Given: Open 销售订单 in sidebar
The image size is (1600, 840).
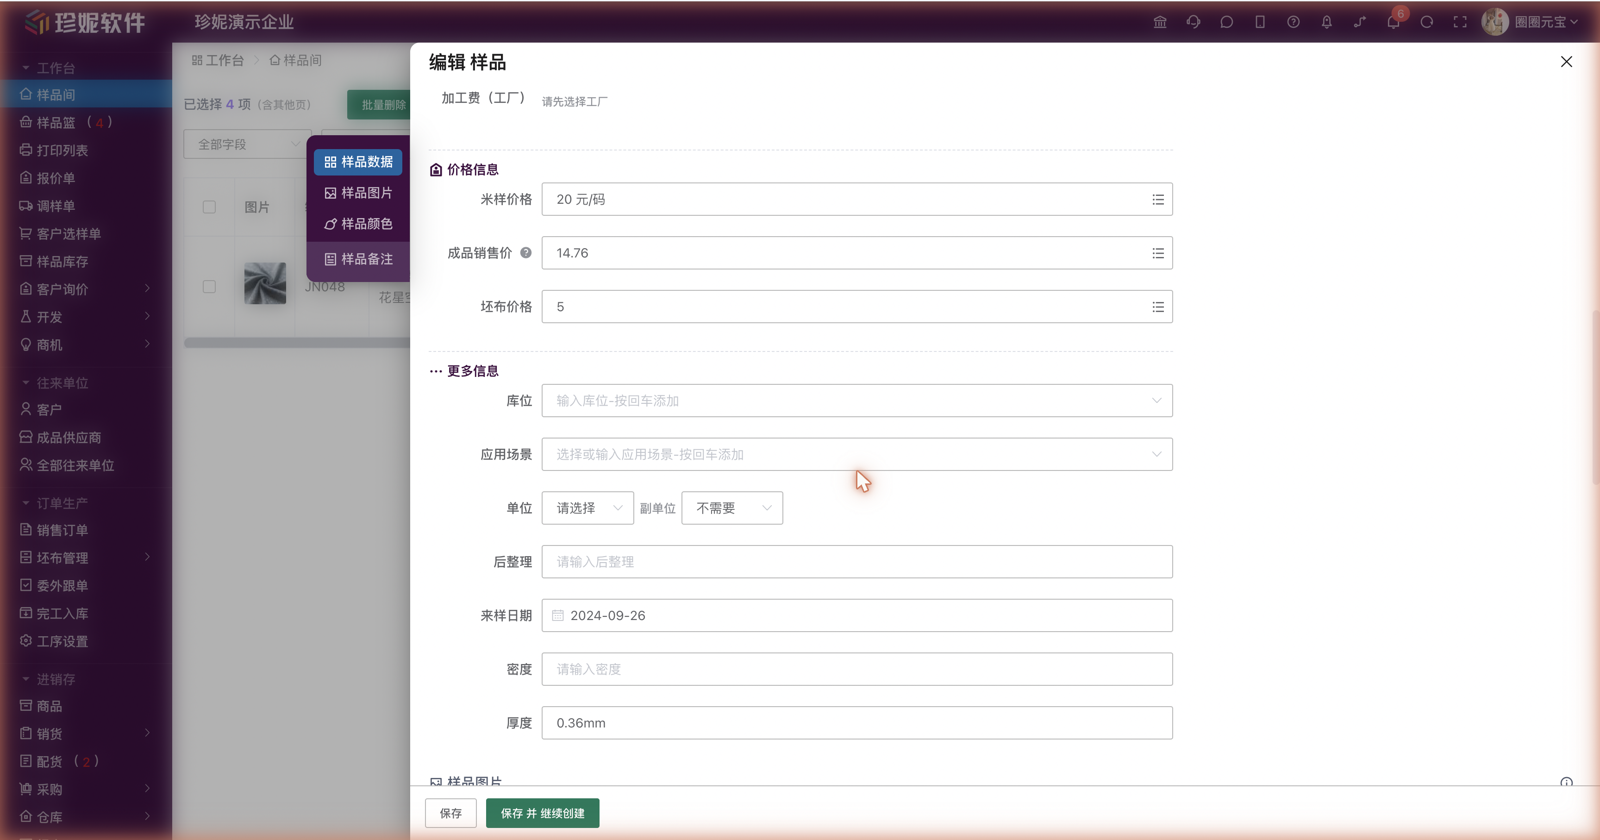Looking at the screenshot, I should coord(86,530).
